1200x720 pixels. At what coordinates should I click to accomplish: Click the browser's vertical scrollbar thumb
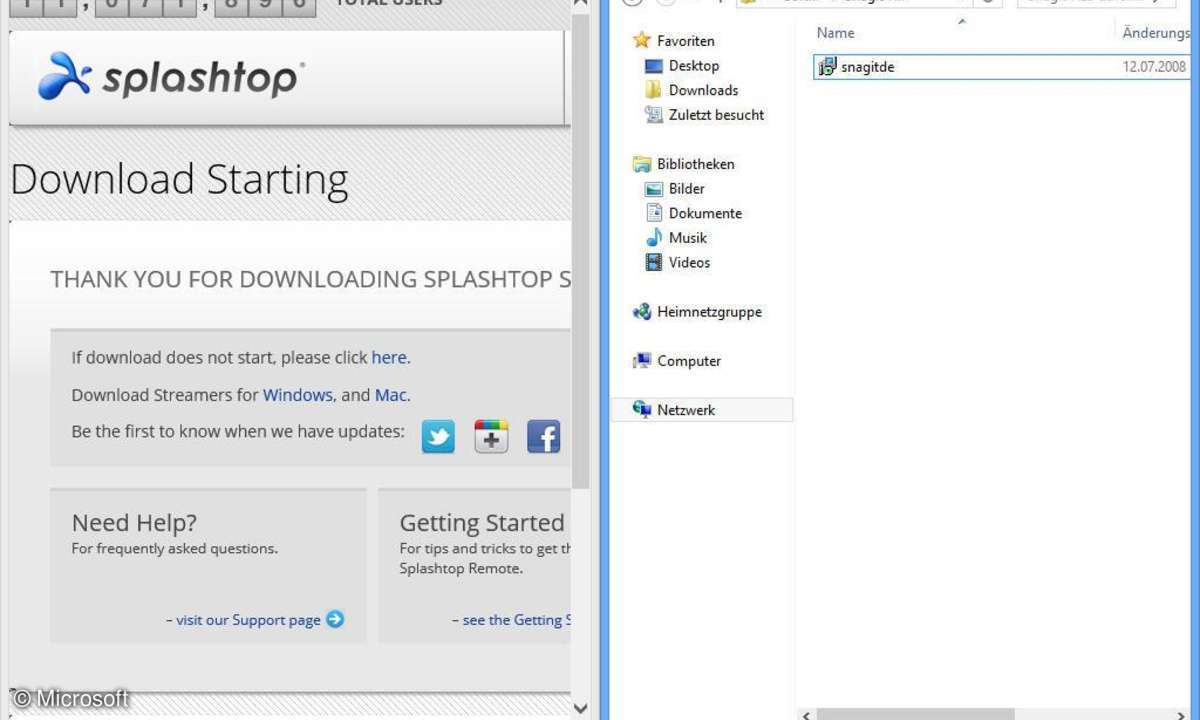coord(580,250)
